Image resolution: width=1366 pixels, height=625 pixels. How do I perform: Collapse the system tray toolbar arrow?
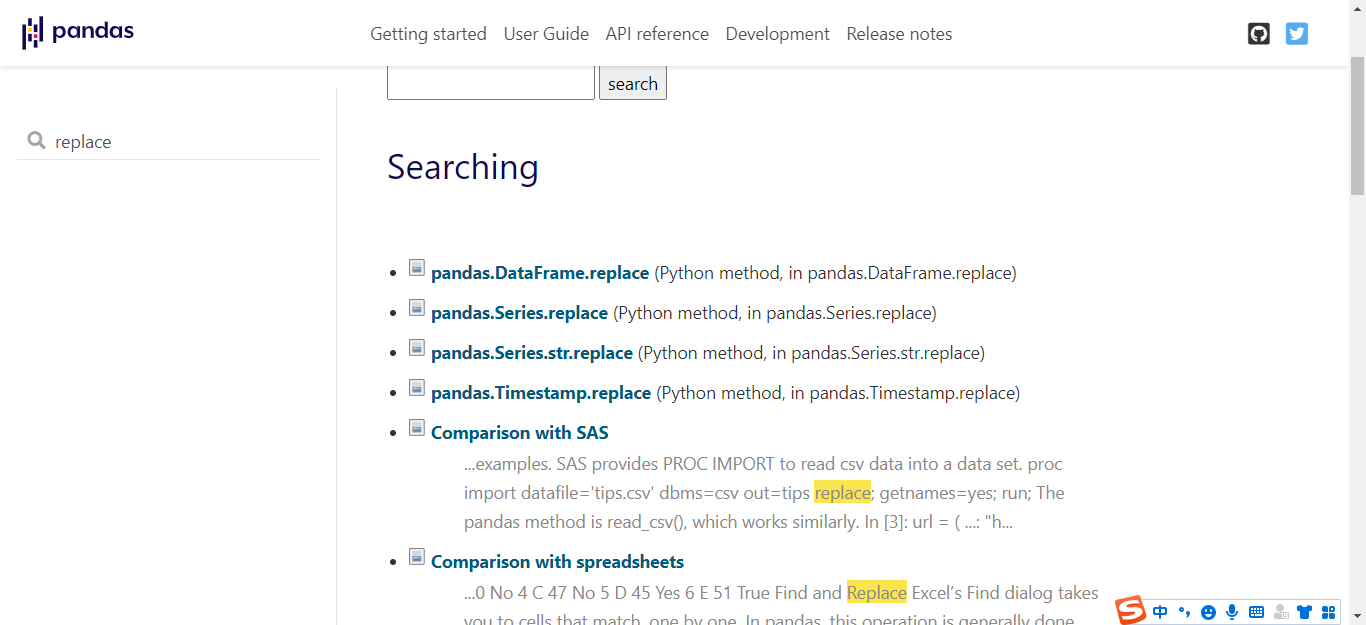[x=1356, y=617]
